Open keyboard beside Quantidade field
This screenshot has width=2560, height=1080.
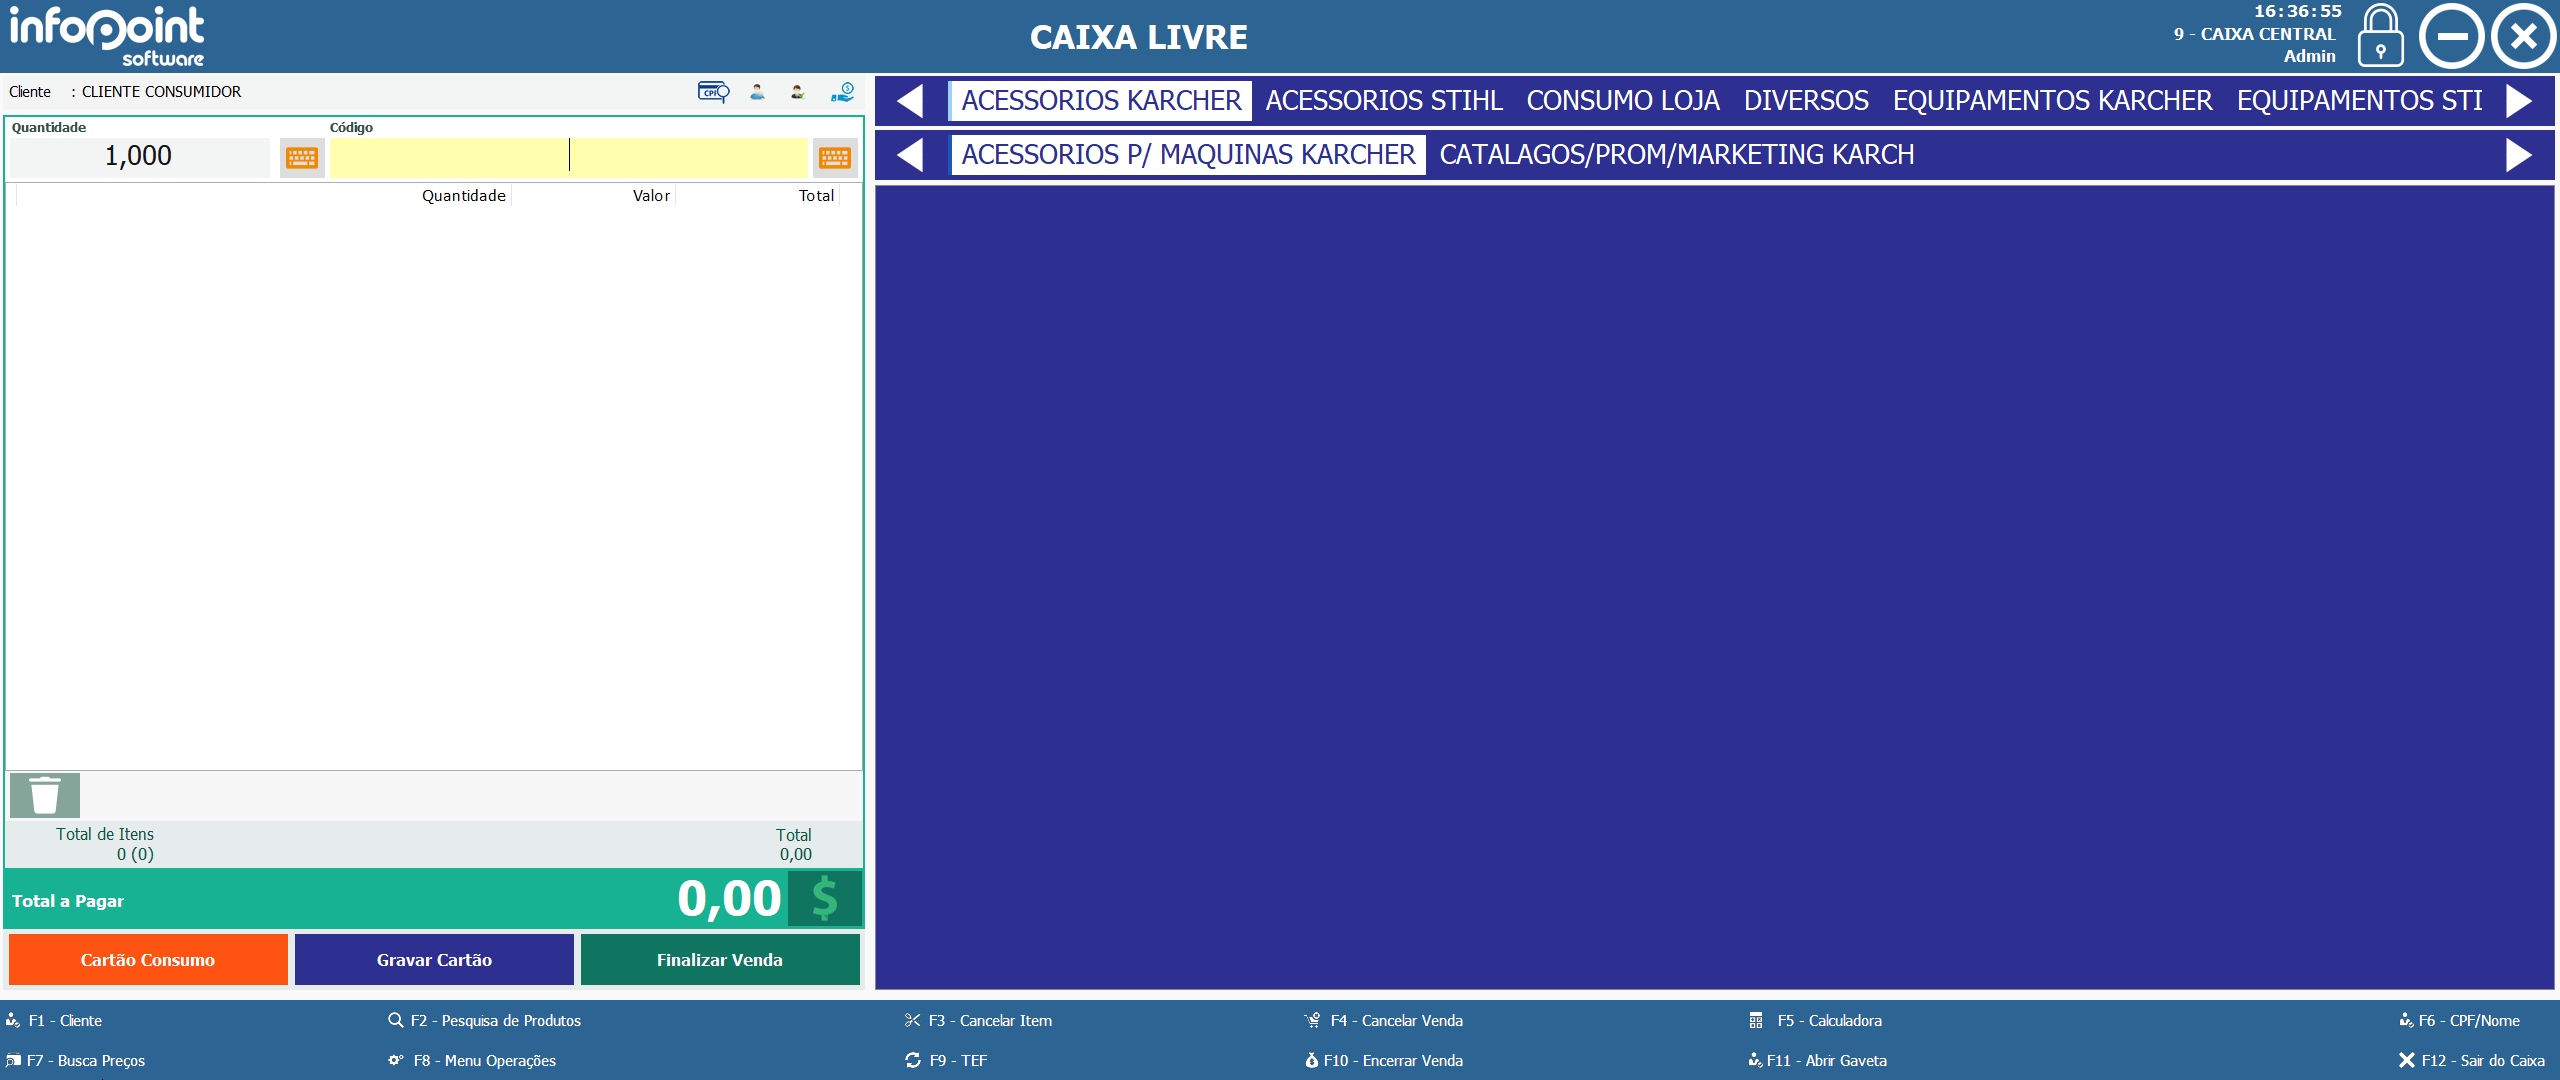(x=302, y=158)
